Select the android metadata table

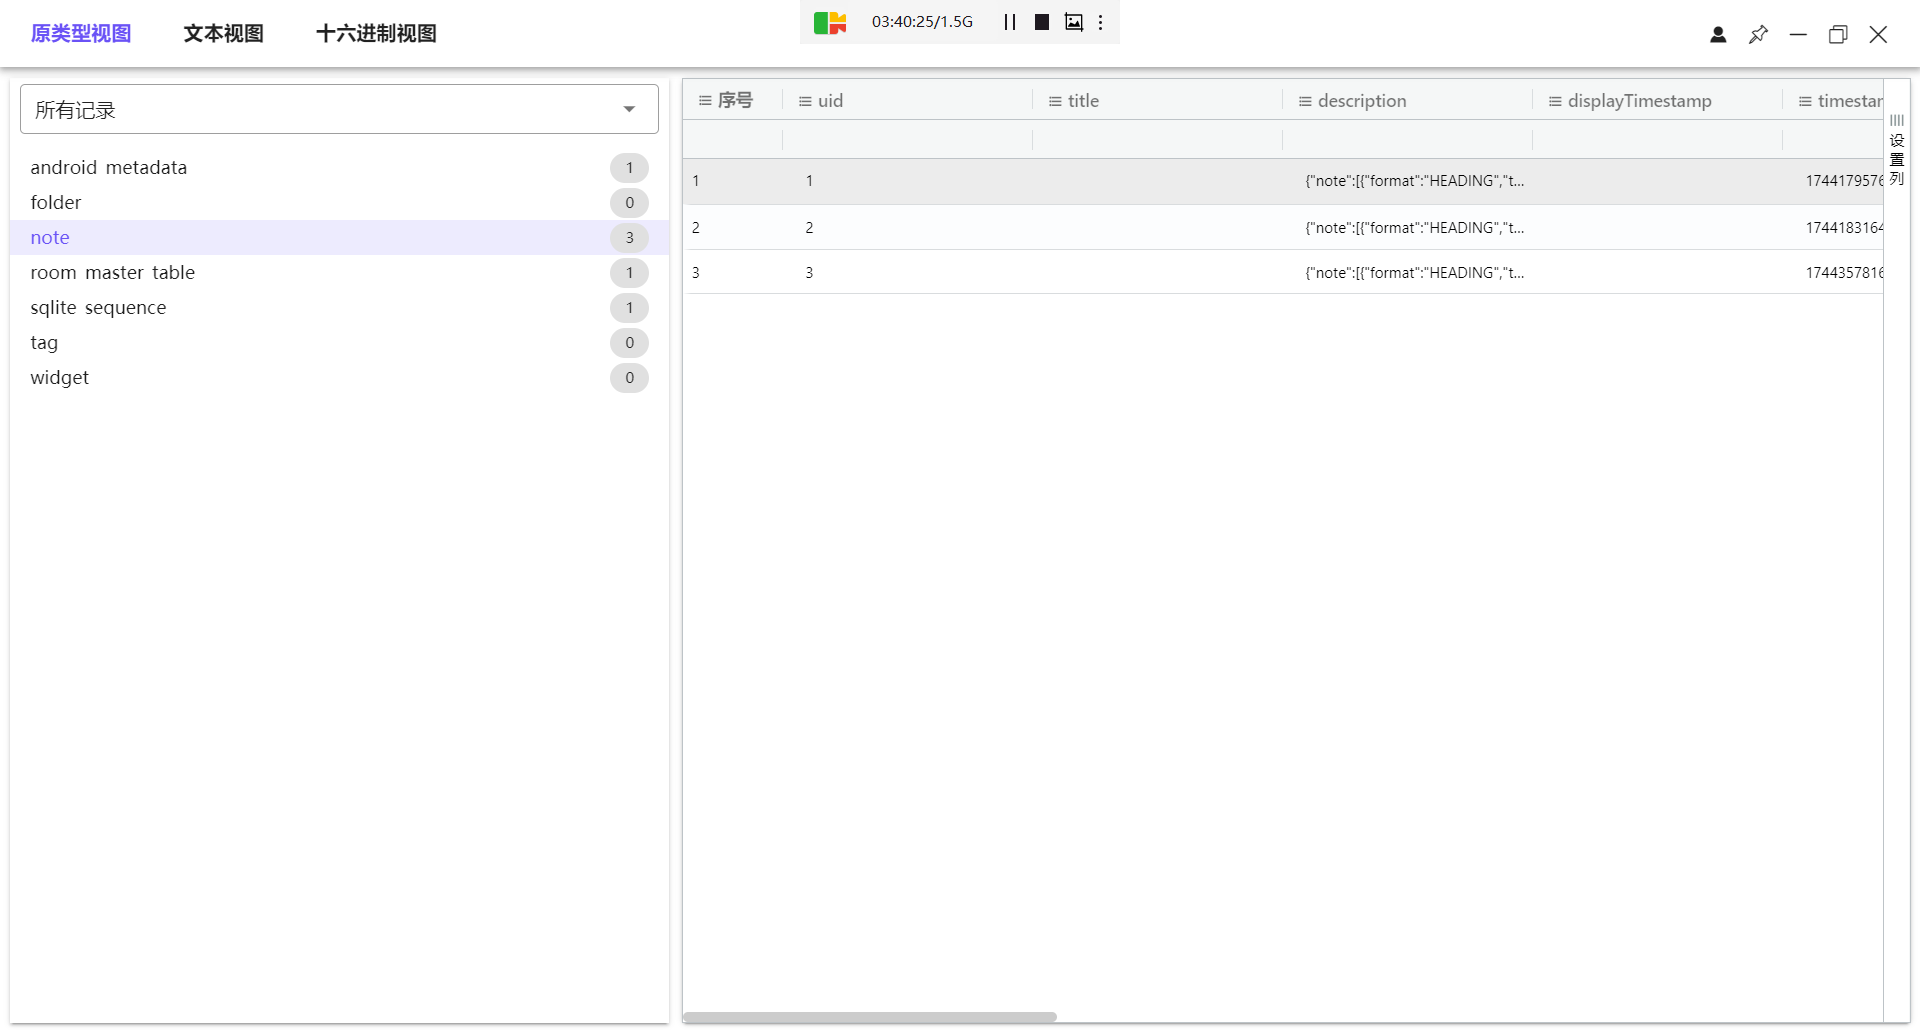click(109, 168)
